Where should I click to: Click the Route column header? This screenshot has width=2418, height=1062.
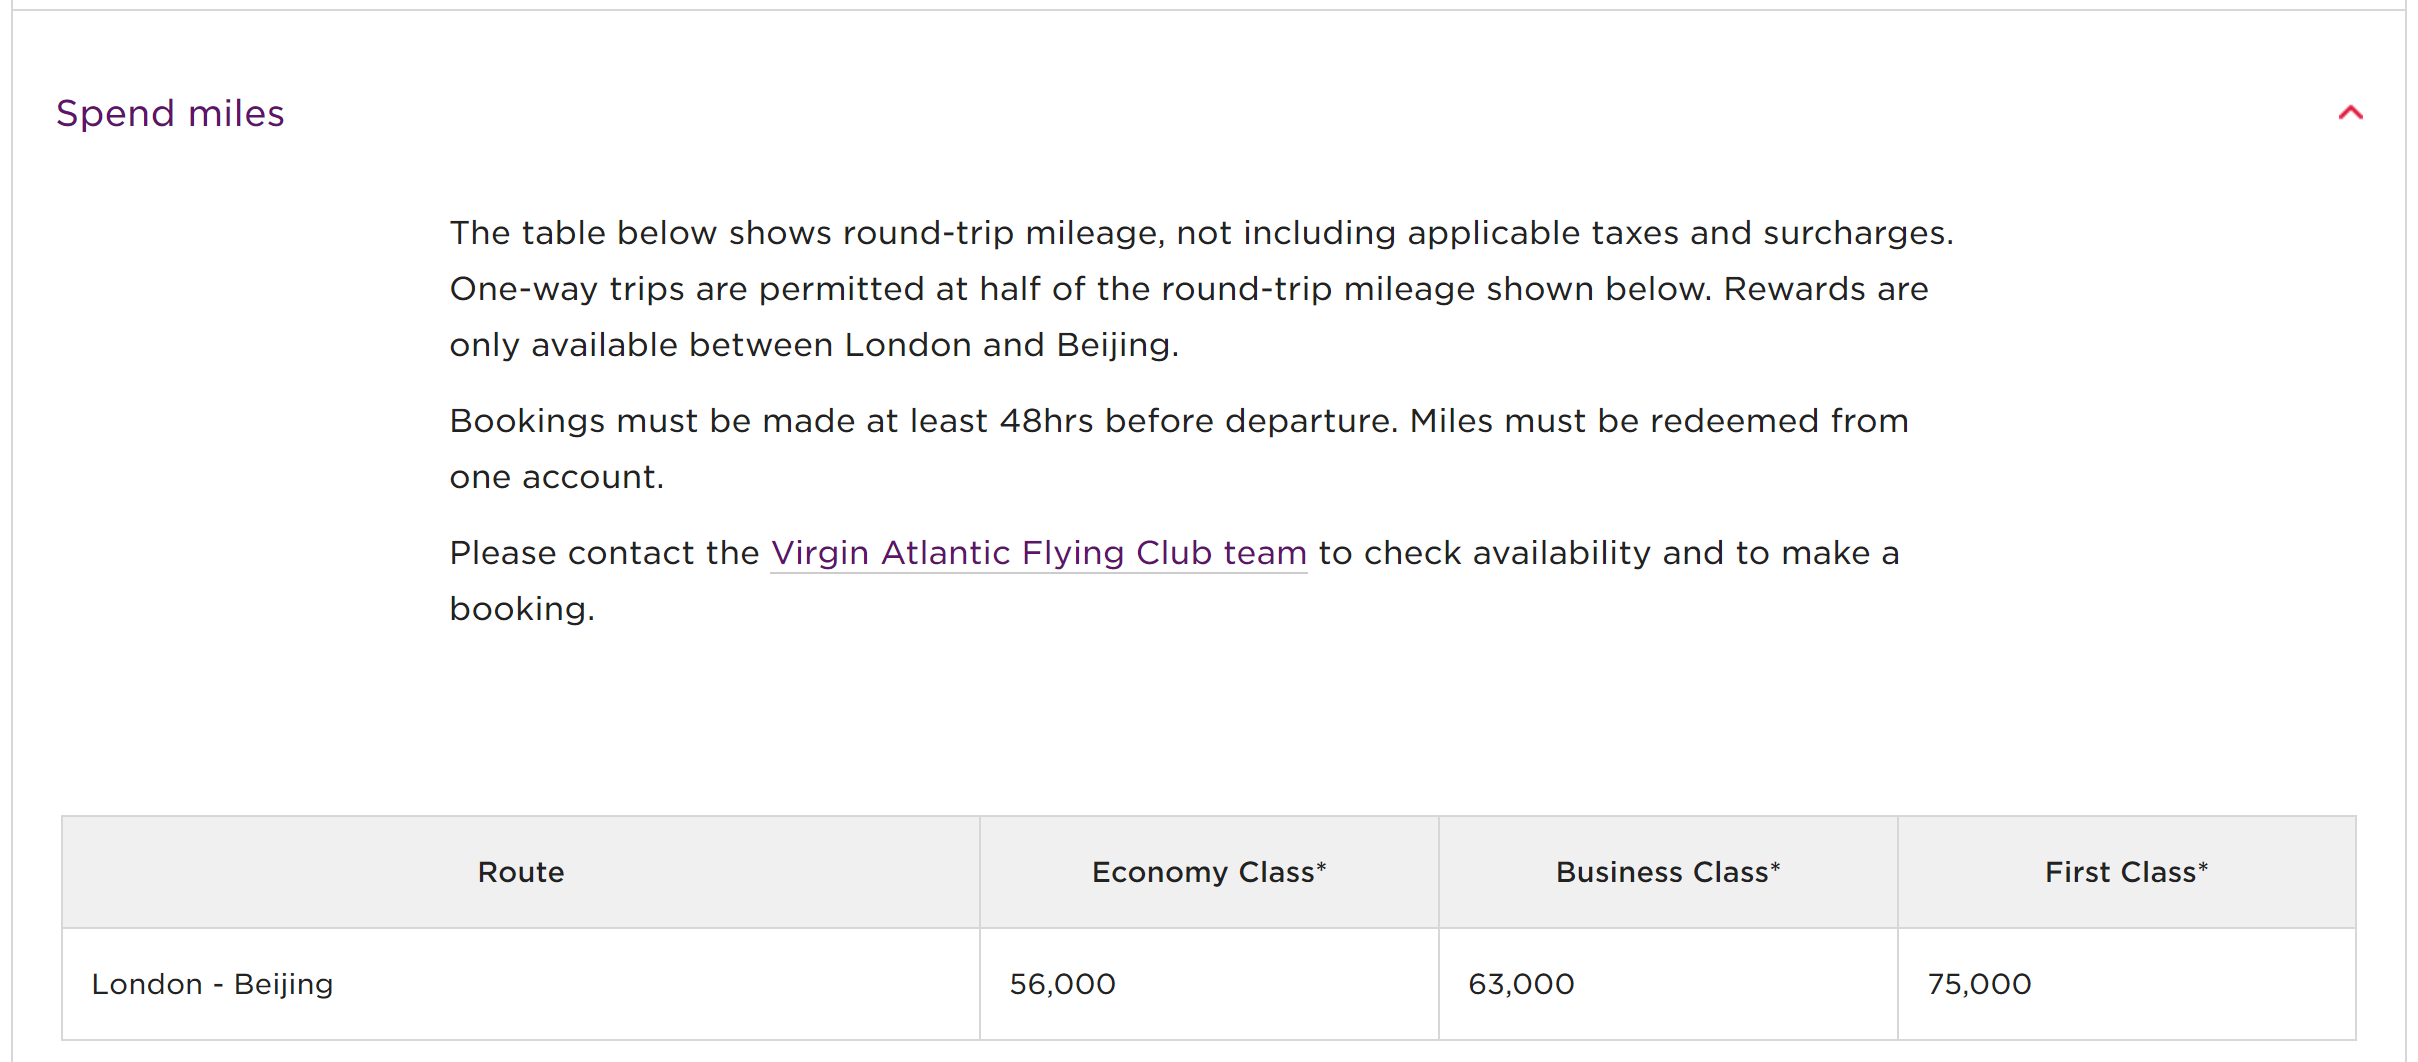pos(520,872)
